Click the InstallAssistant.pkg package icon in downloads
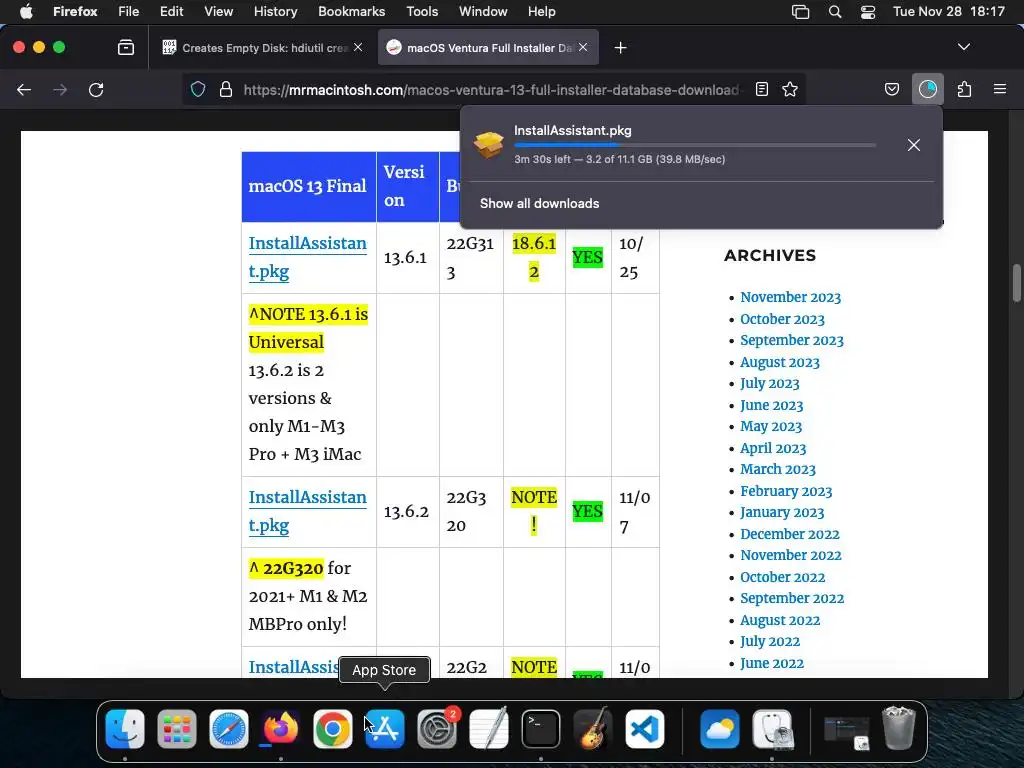 coord(488,145)
